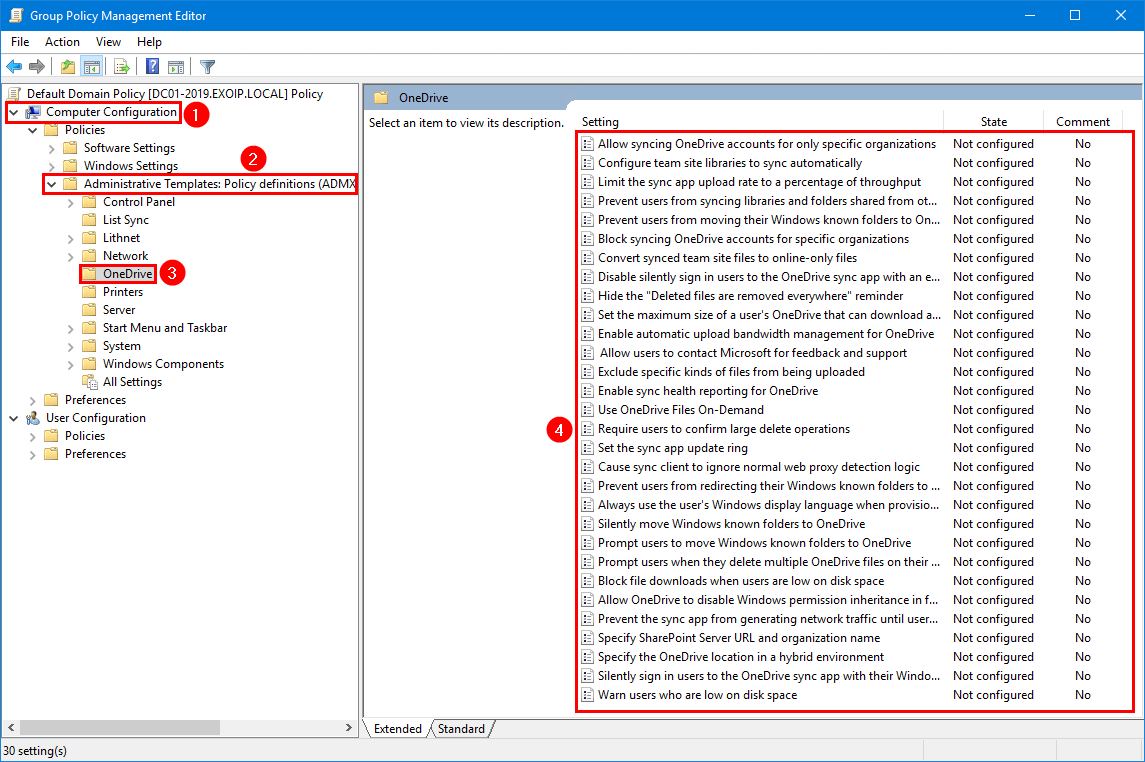1145x762 pixels.
Task: Click tree pane scrollbar left arrow
Action: pos(11,728)
